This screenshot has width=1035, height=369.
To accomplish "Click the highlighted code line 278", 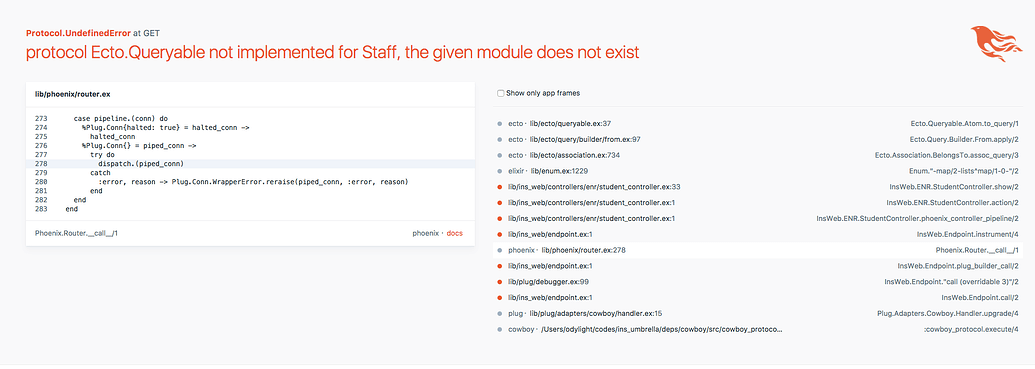I will click(x=250, y=163).
